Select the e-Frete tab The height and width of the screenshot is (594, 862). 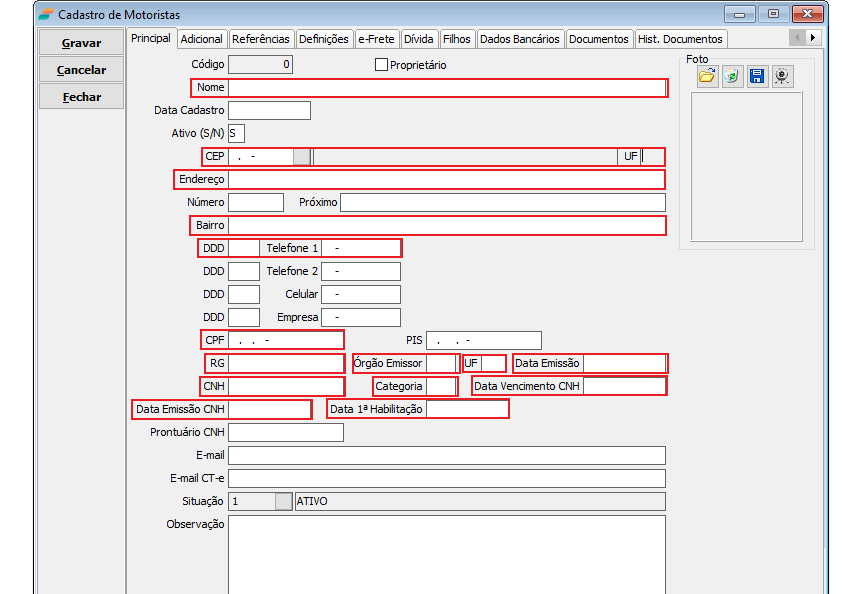pos(376,39)
